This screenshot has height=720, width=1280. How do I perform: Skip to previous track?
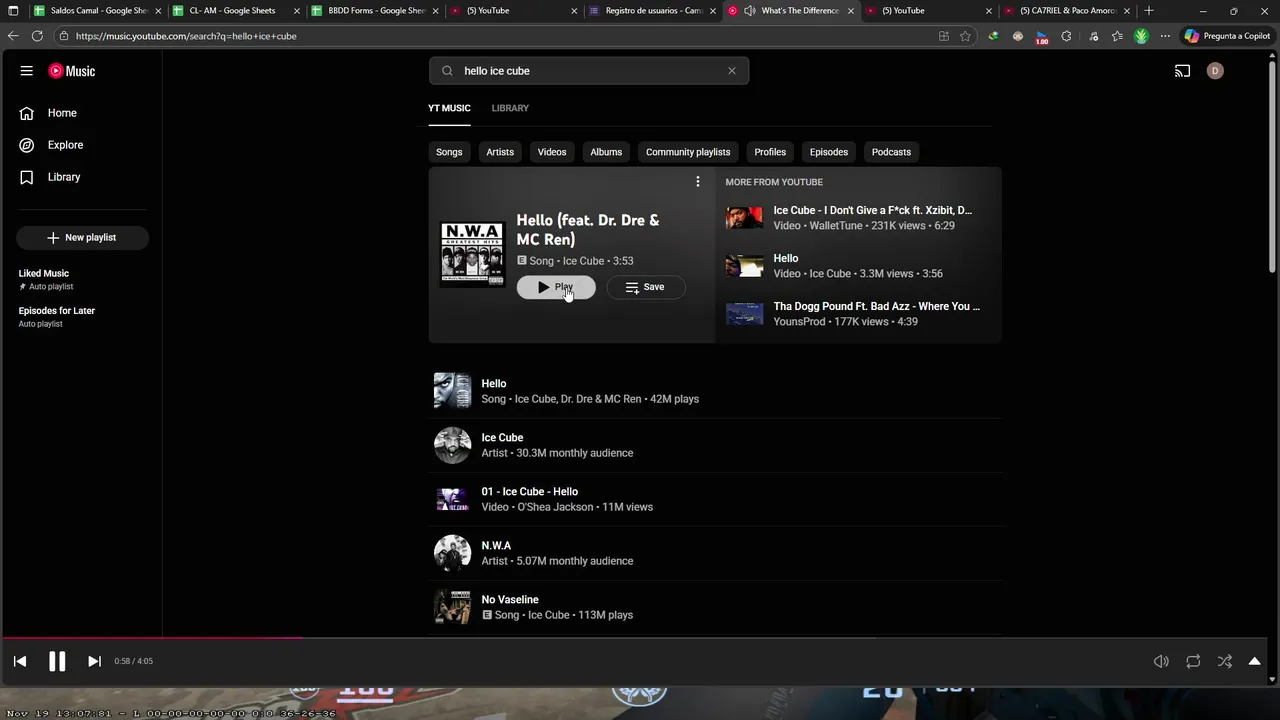pos(20,661)
